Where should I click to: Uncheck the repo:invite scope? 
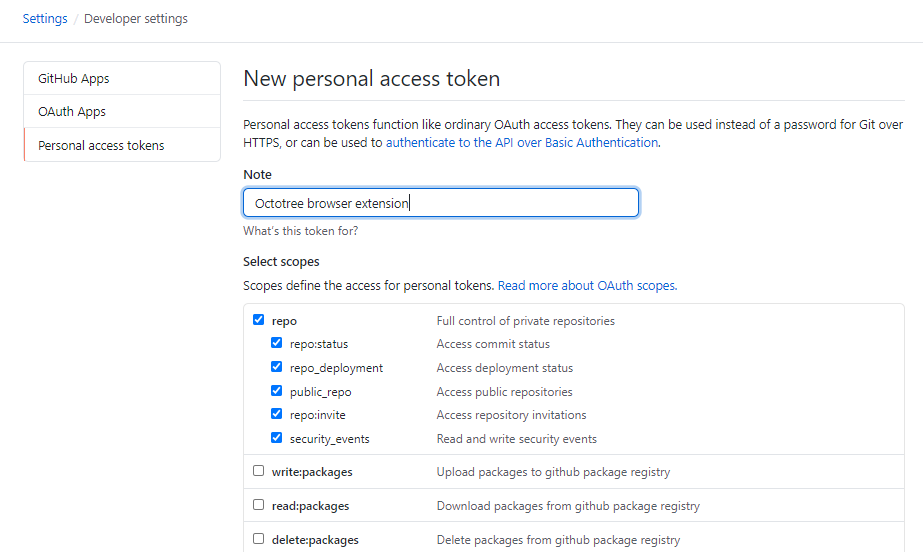pos(276,414)
